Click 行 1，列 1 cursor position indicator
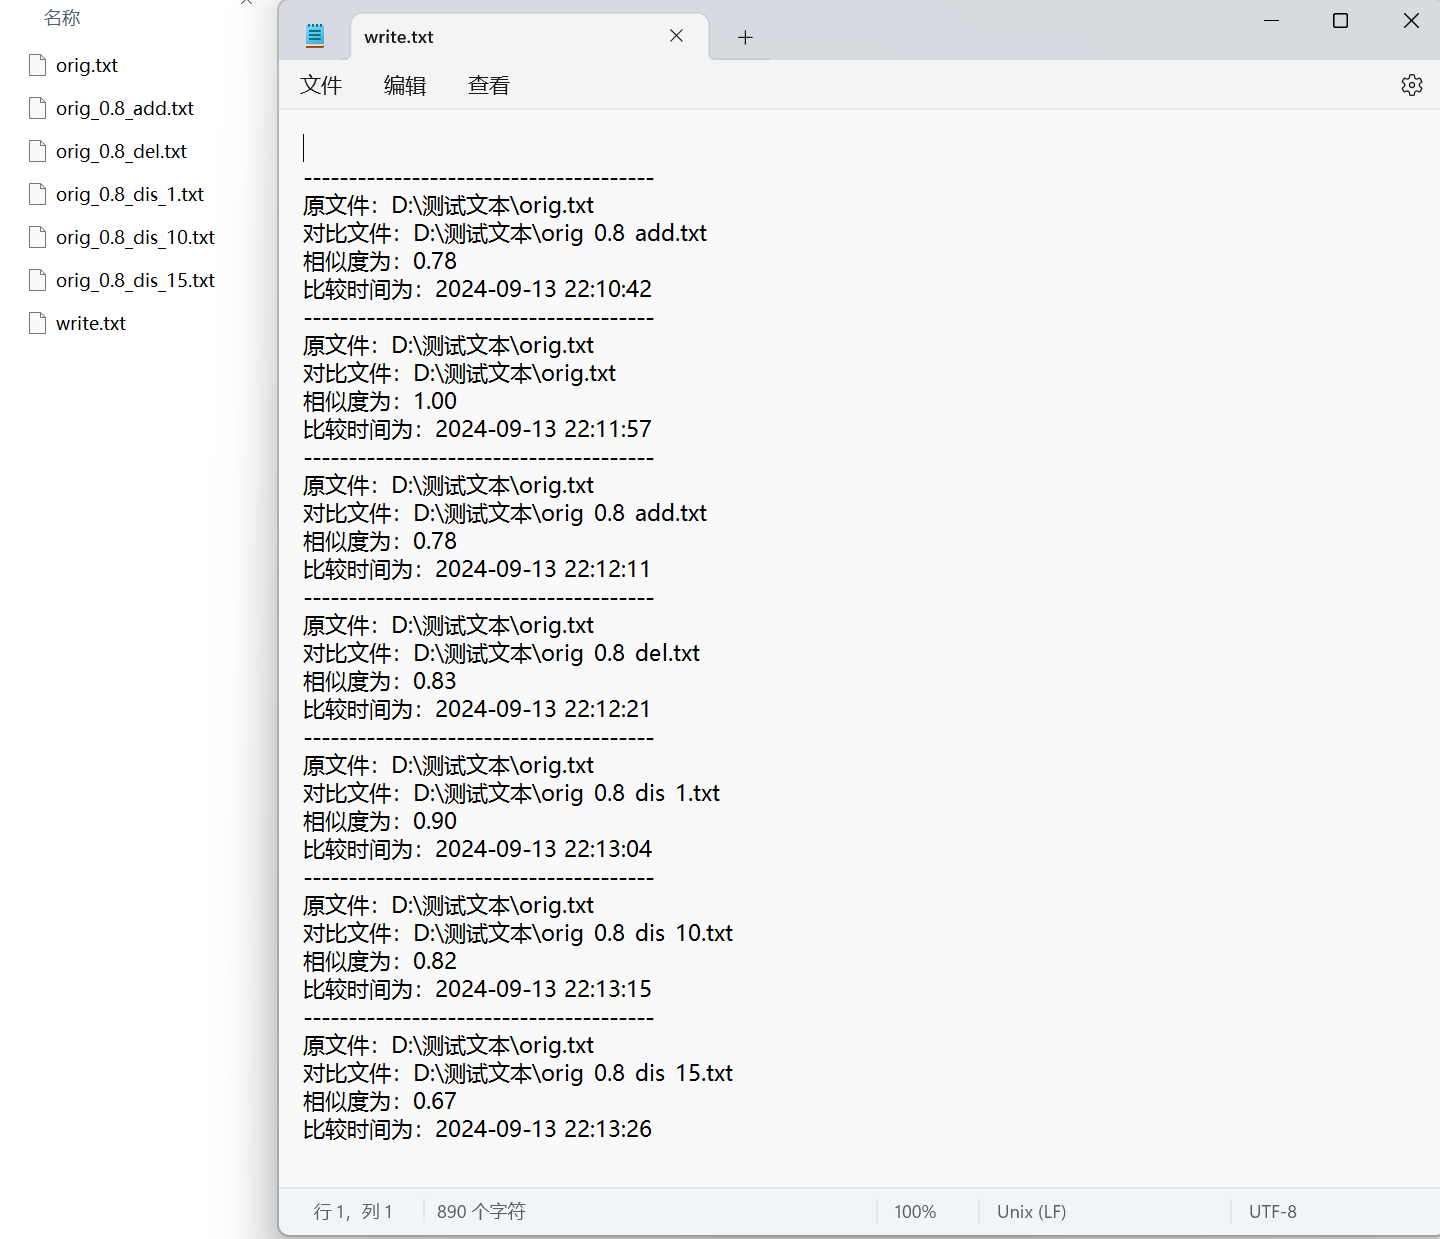The image size is (1440, 1239). tap(353, 1211)
